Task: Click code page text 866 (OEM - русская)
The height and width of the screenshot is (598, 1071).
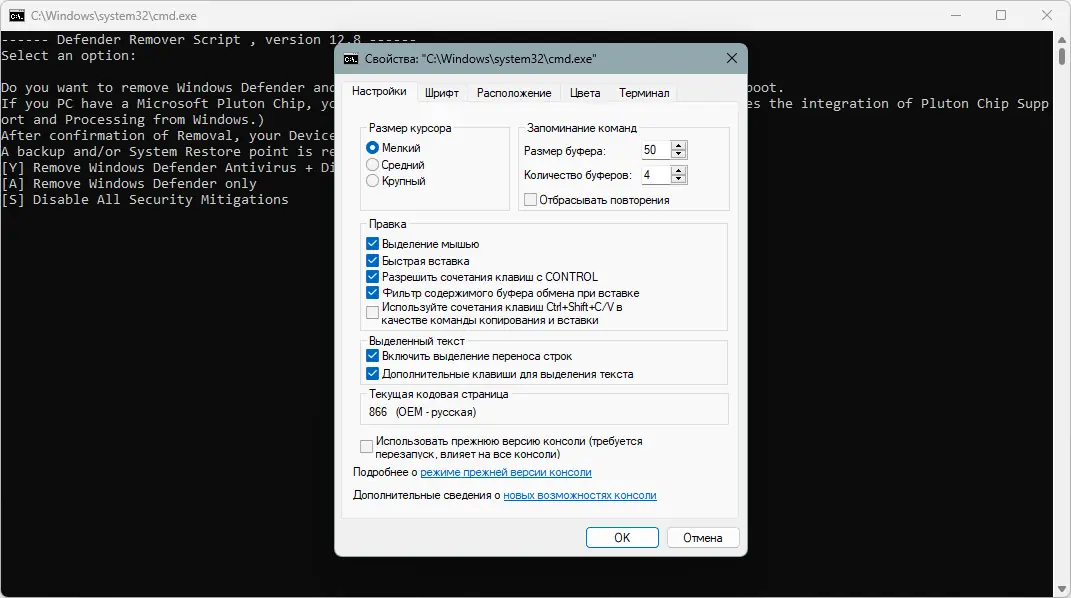Action: [x=423, y=412]
